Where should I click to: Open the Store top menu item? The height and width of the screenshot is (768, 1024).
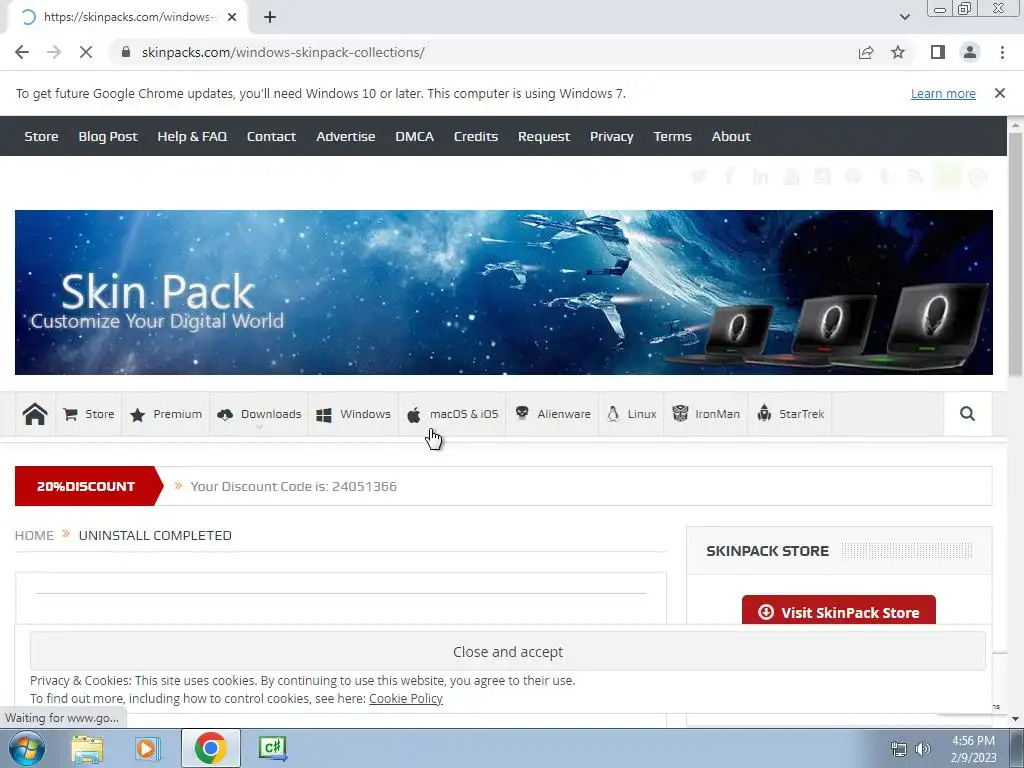pos(41,136)
